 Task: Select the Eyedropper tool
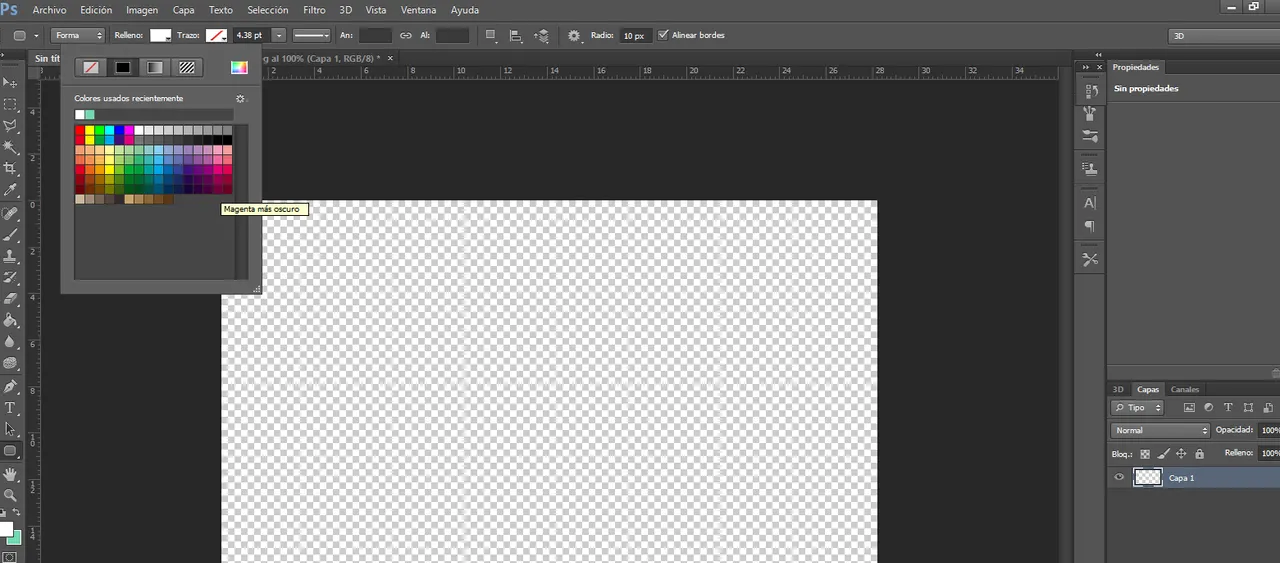tap(11, 190)
